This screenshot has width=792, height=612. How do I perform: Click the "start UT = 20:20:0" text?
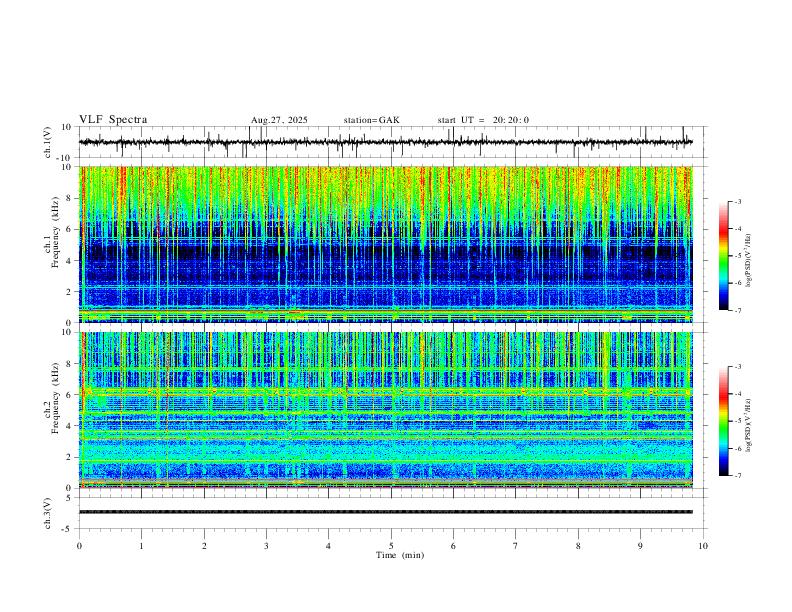pyautogui.click(x=483, y=120)
